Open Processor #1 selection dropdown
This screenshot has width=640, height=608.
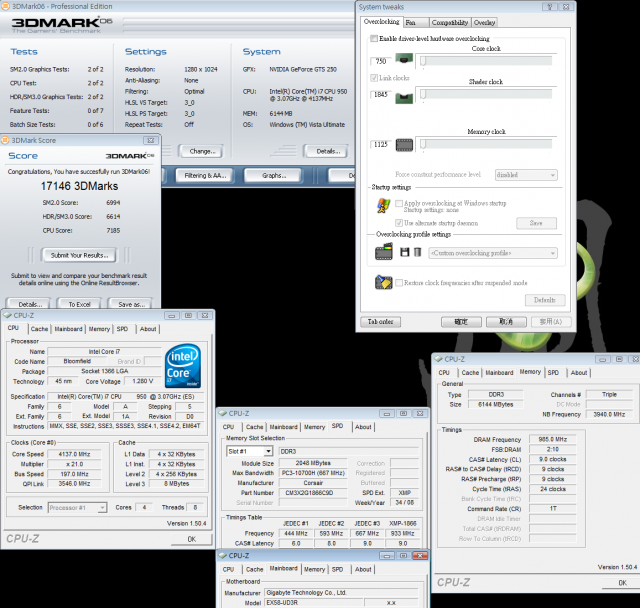click(x=78, y=508)
